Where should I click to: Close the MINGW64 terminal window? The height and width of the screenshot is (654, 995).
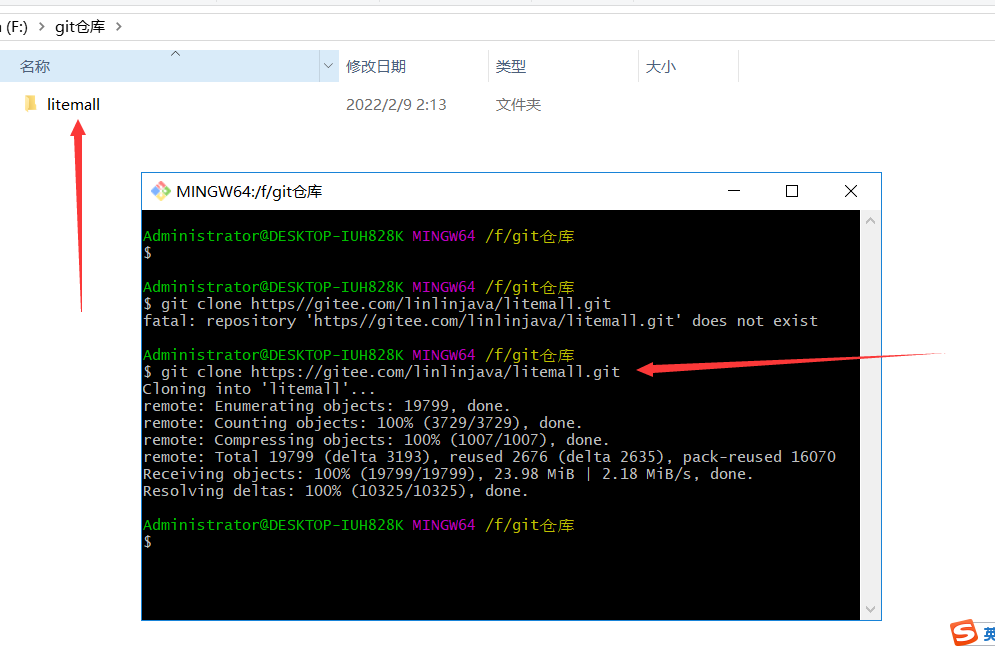point(851,191)
